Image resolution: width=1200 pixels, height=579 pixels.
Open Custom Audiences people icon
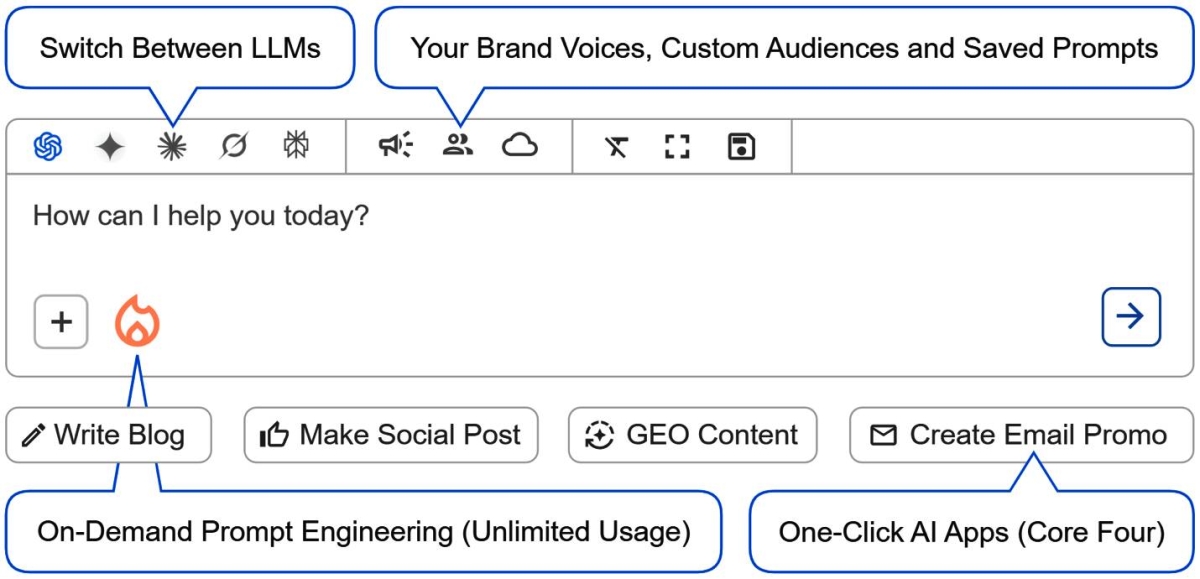(458, 146)
